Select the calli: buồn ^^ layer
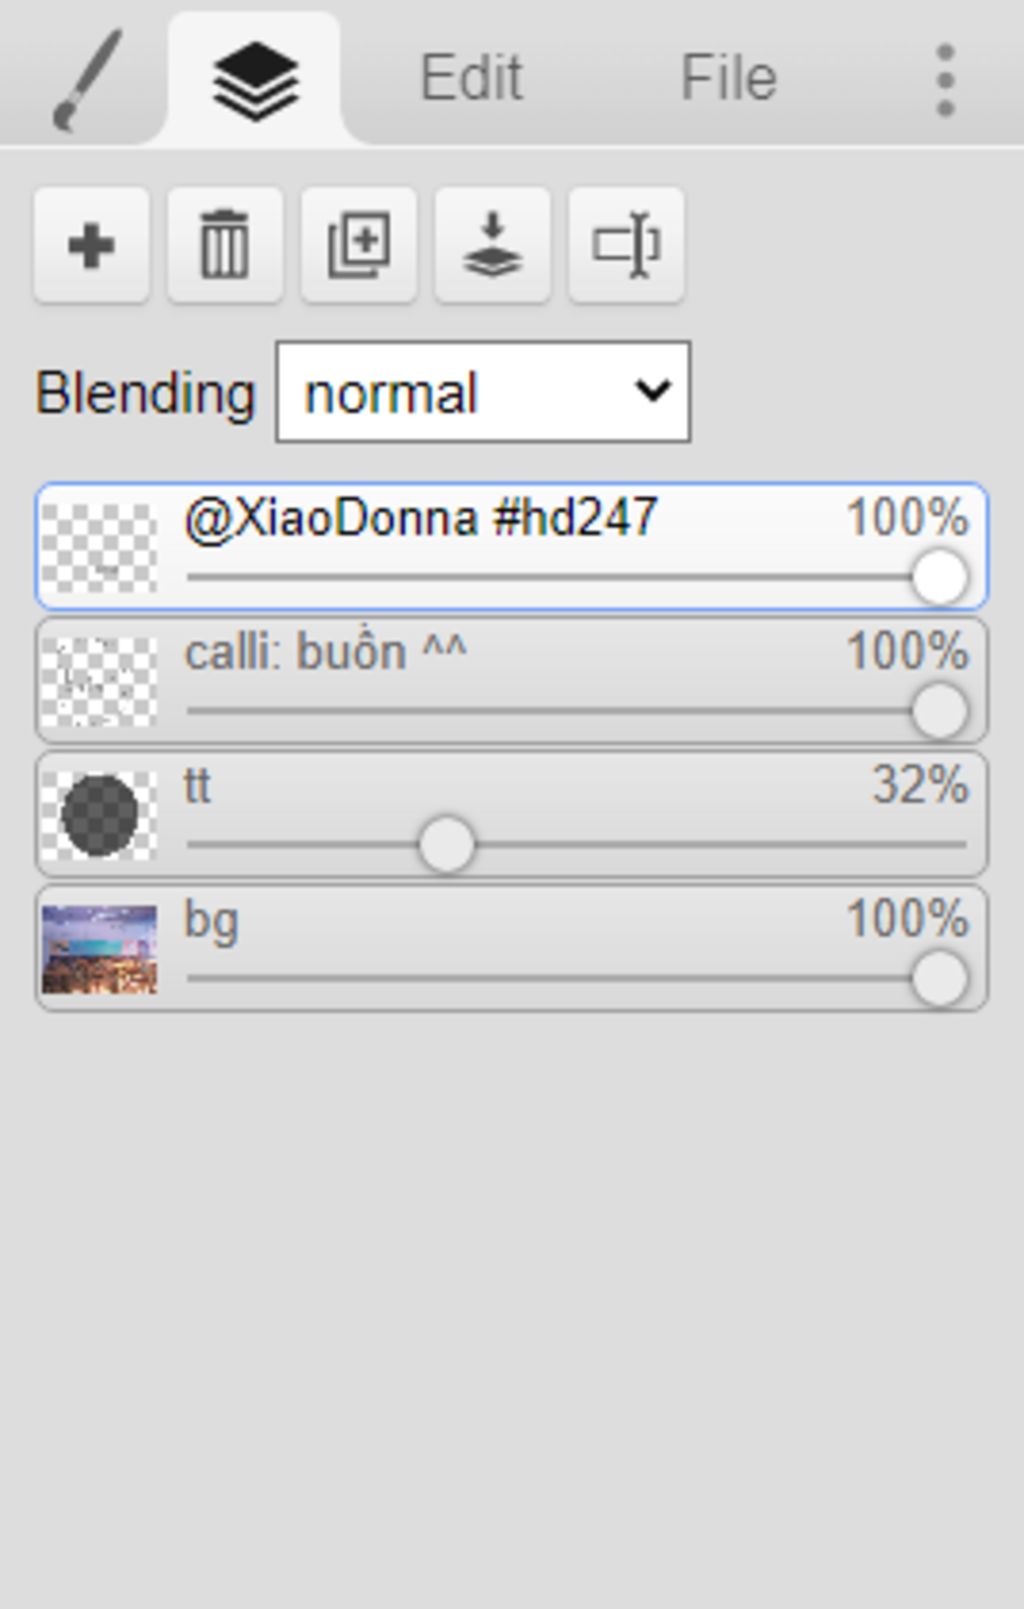The height and width of the screenshot is (1609, 1024). [512, 680]
